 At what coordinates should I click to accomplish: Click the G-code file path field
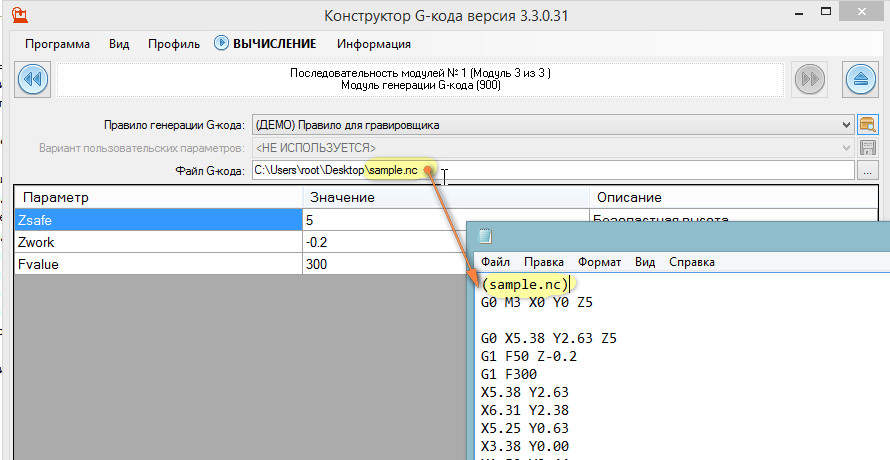click(553, 170)
